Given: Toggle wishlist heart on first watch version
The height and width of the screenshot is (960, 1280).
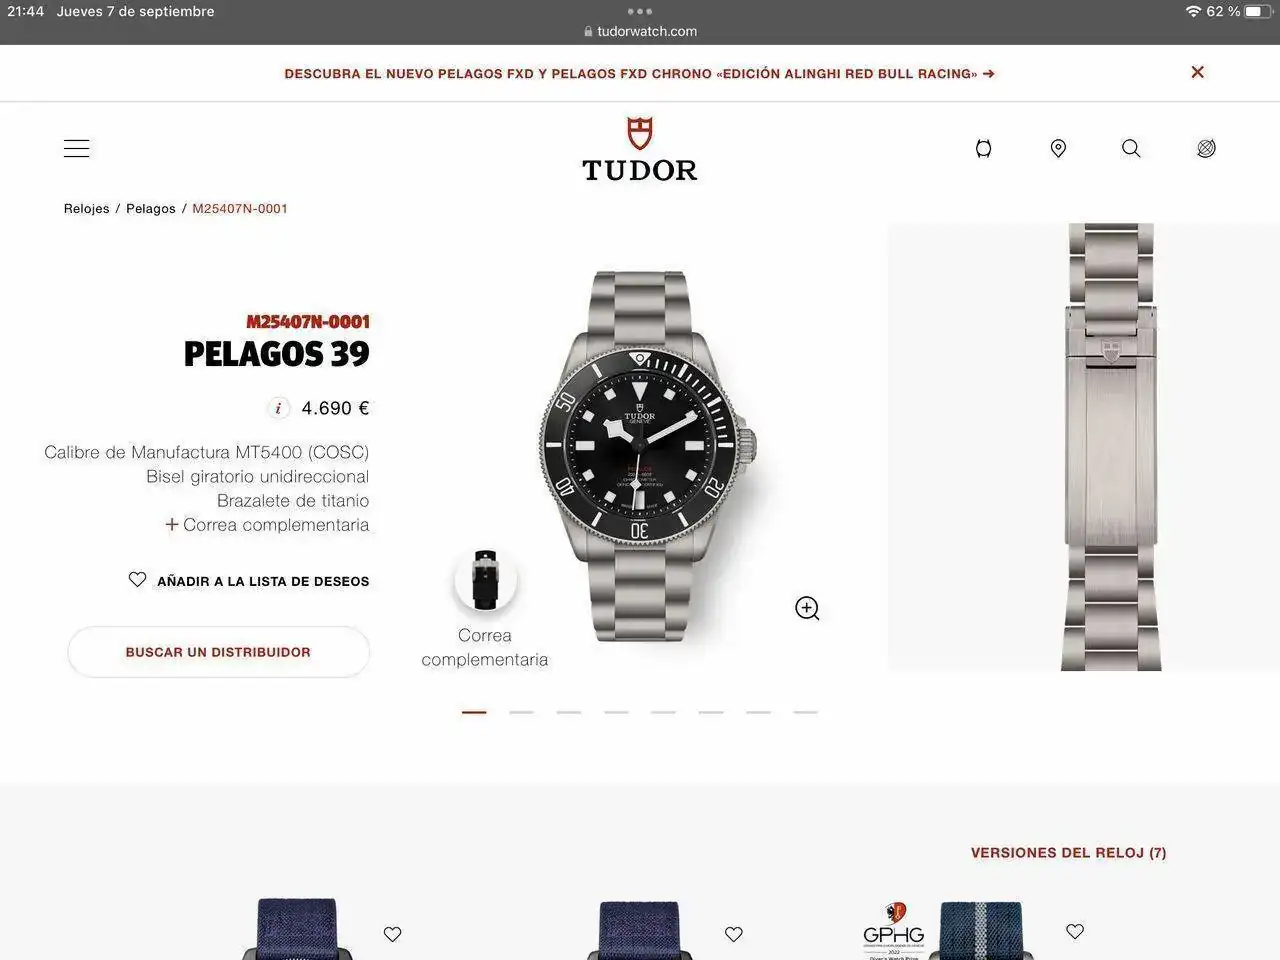Looking at the screenshot, I should coord(392,934).
